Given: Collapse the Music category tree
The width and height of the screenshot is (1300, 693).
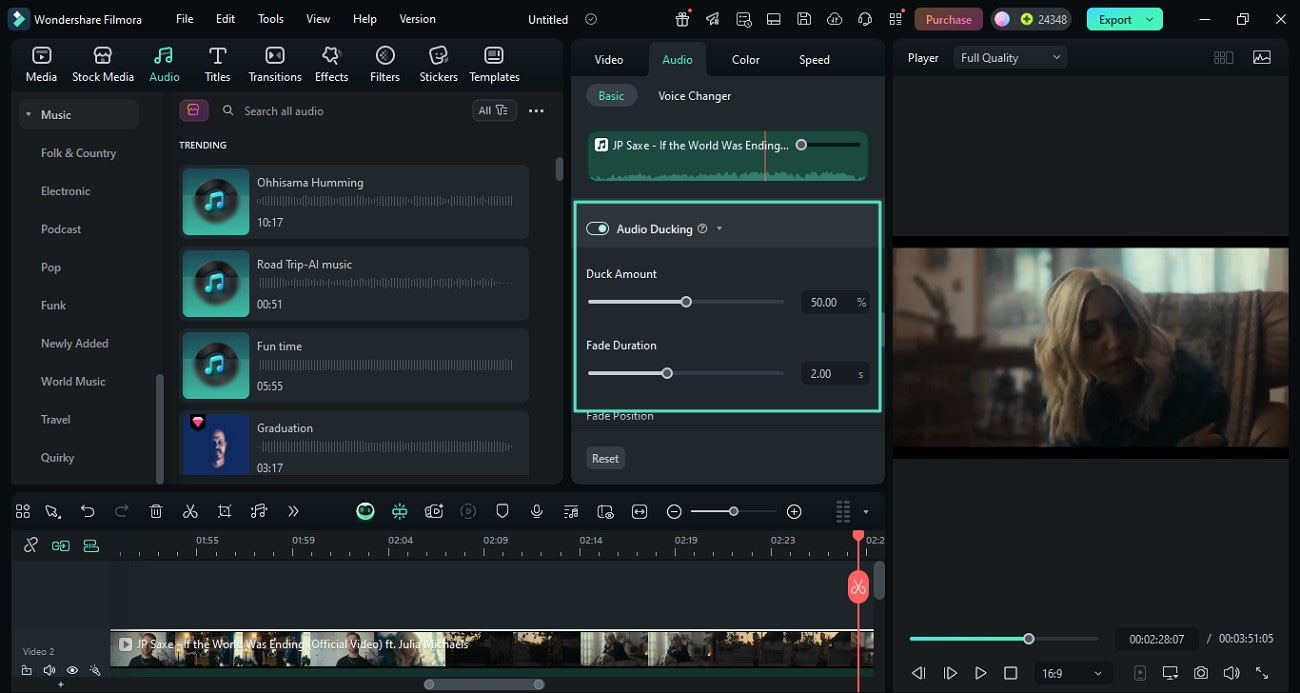Looking at the screenshot, I should coord(29,115).
